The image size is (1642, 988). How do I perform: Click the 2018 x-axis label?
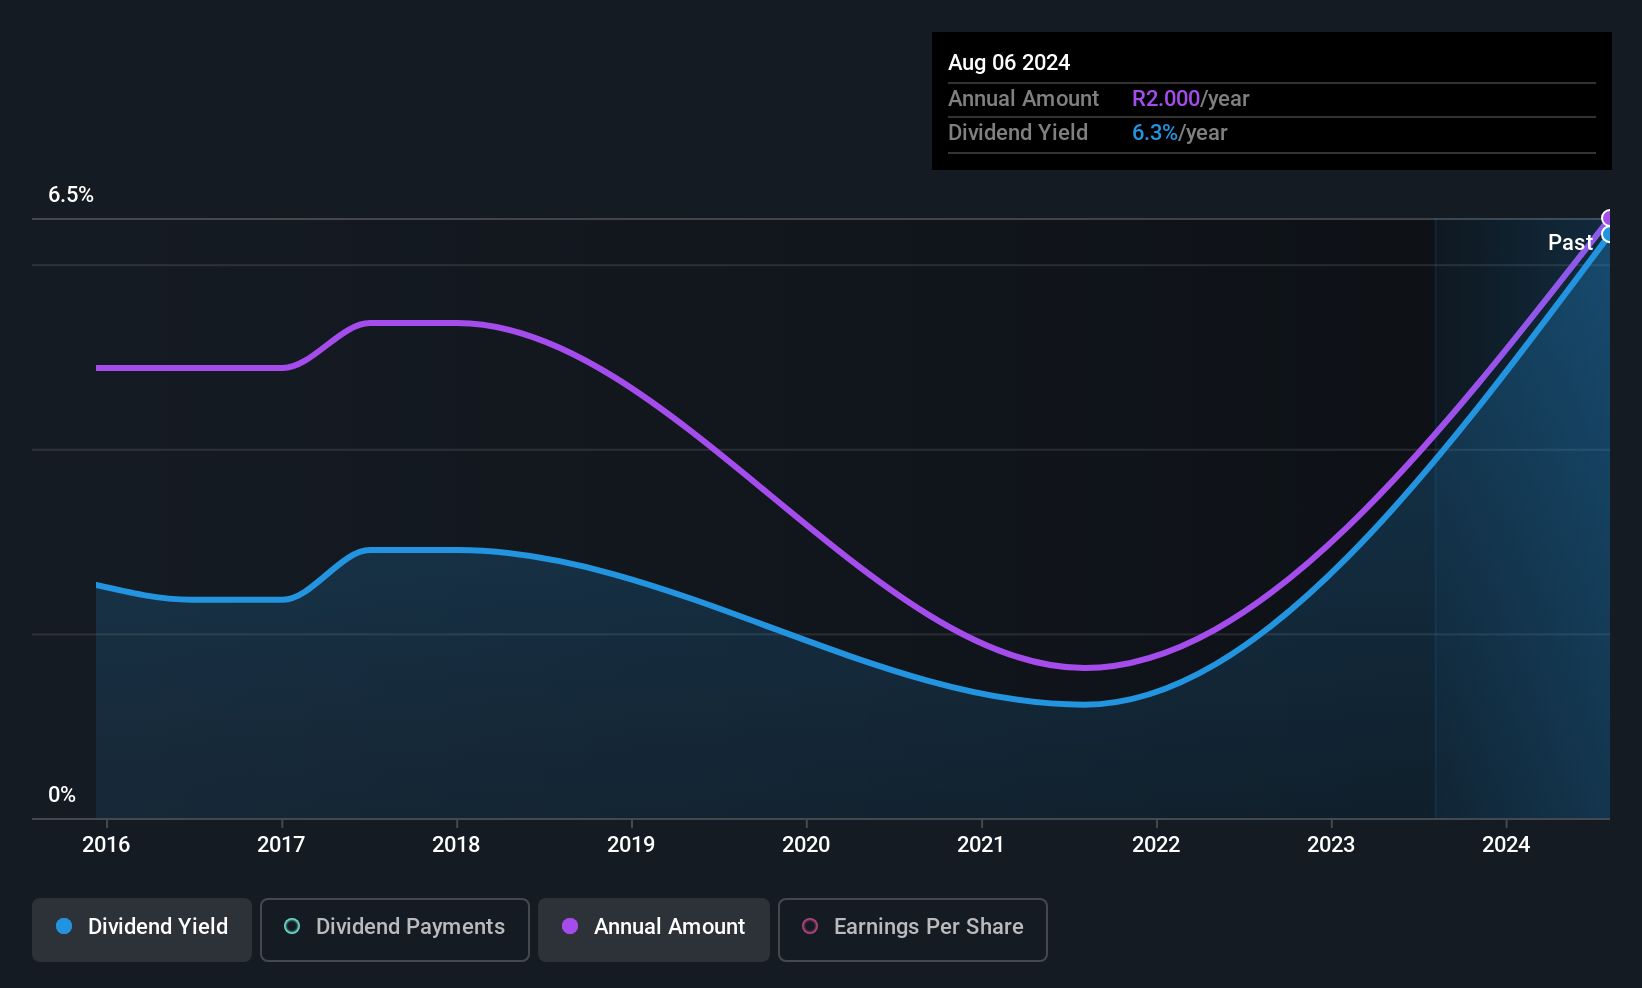[456, 845]
